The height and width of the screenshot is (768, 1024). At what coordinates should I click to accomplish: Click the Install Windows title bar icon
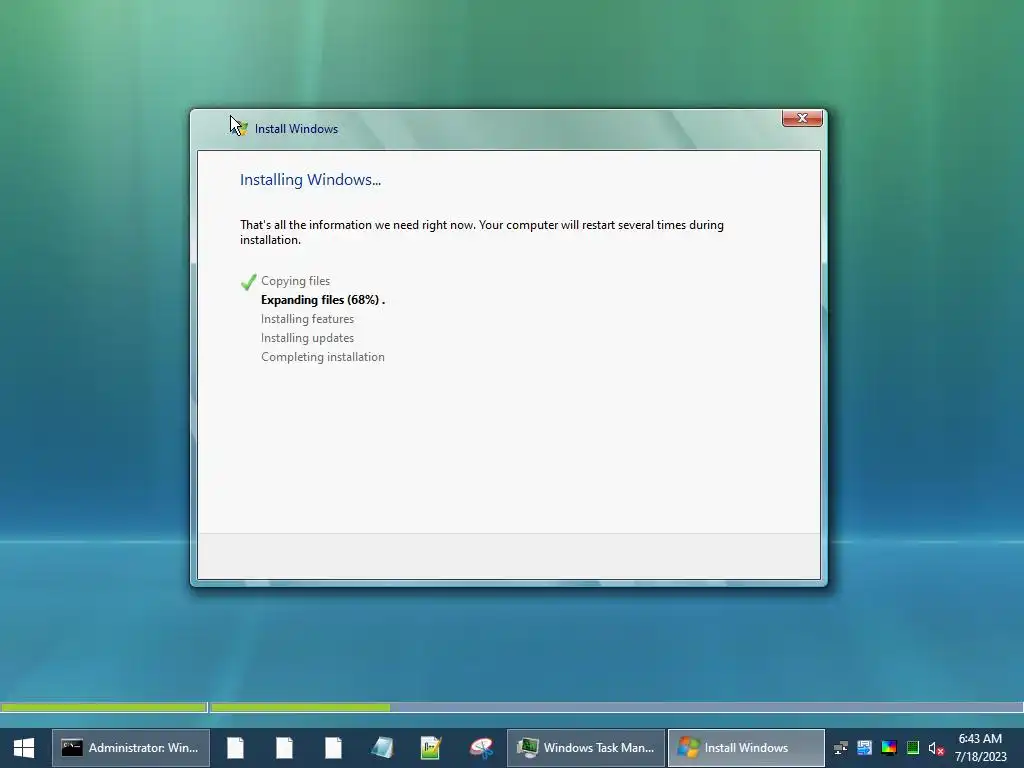coord(240,128)
